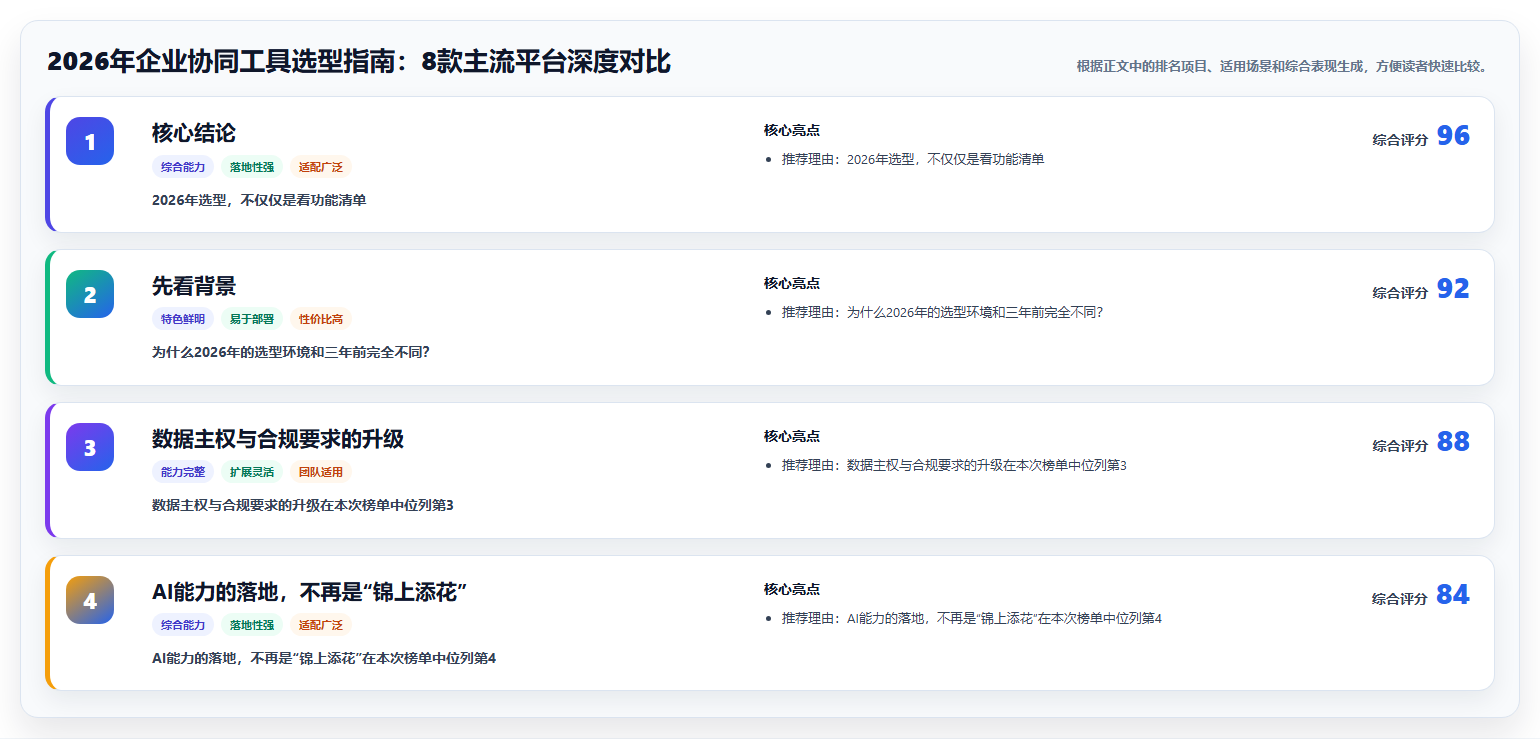Click bullet 推荐理由：为什么2026年的选型环境

point(943,312)
